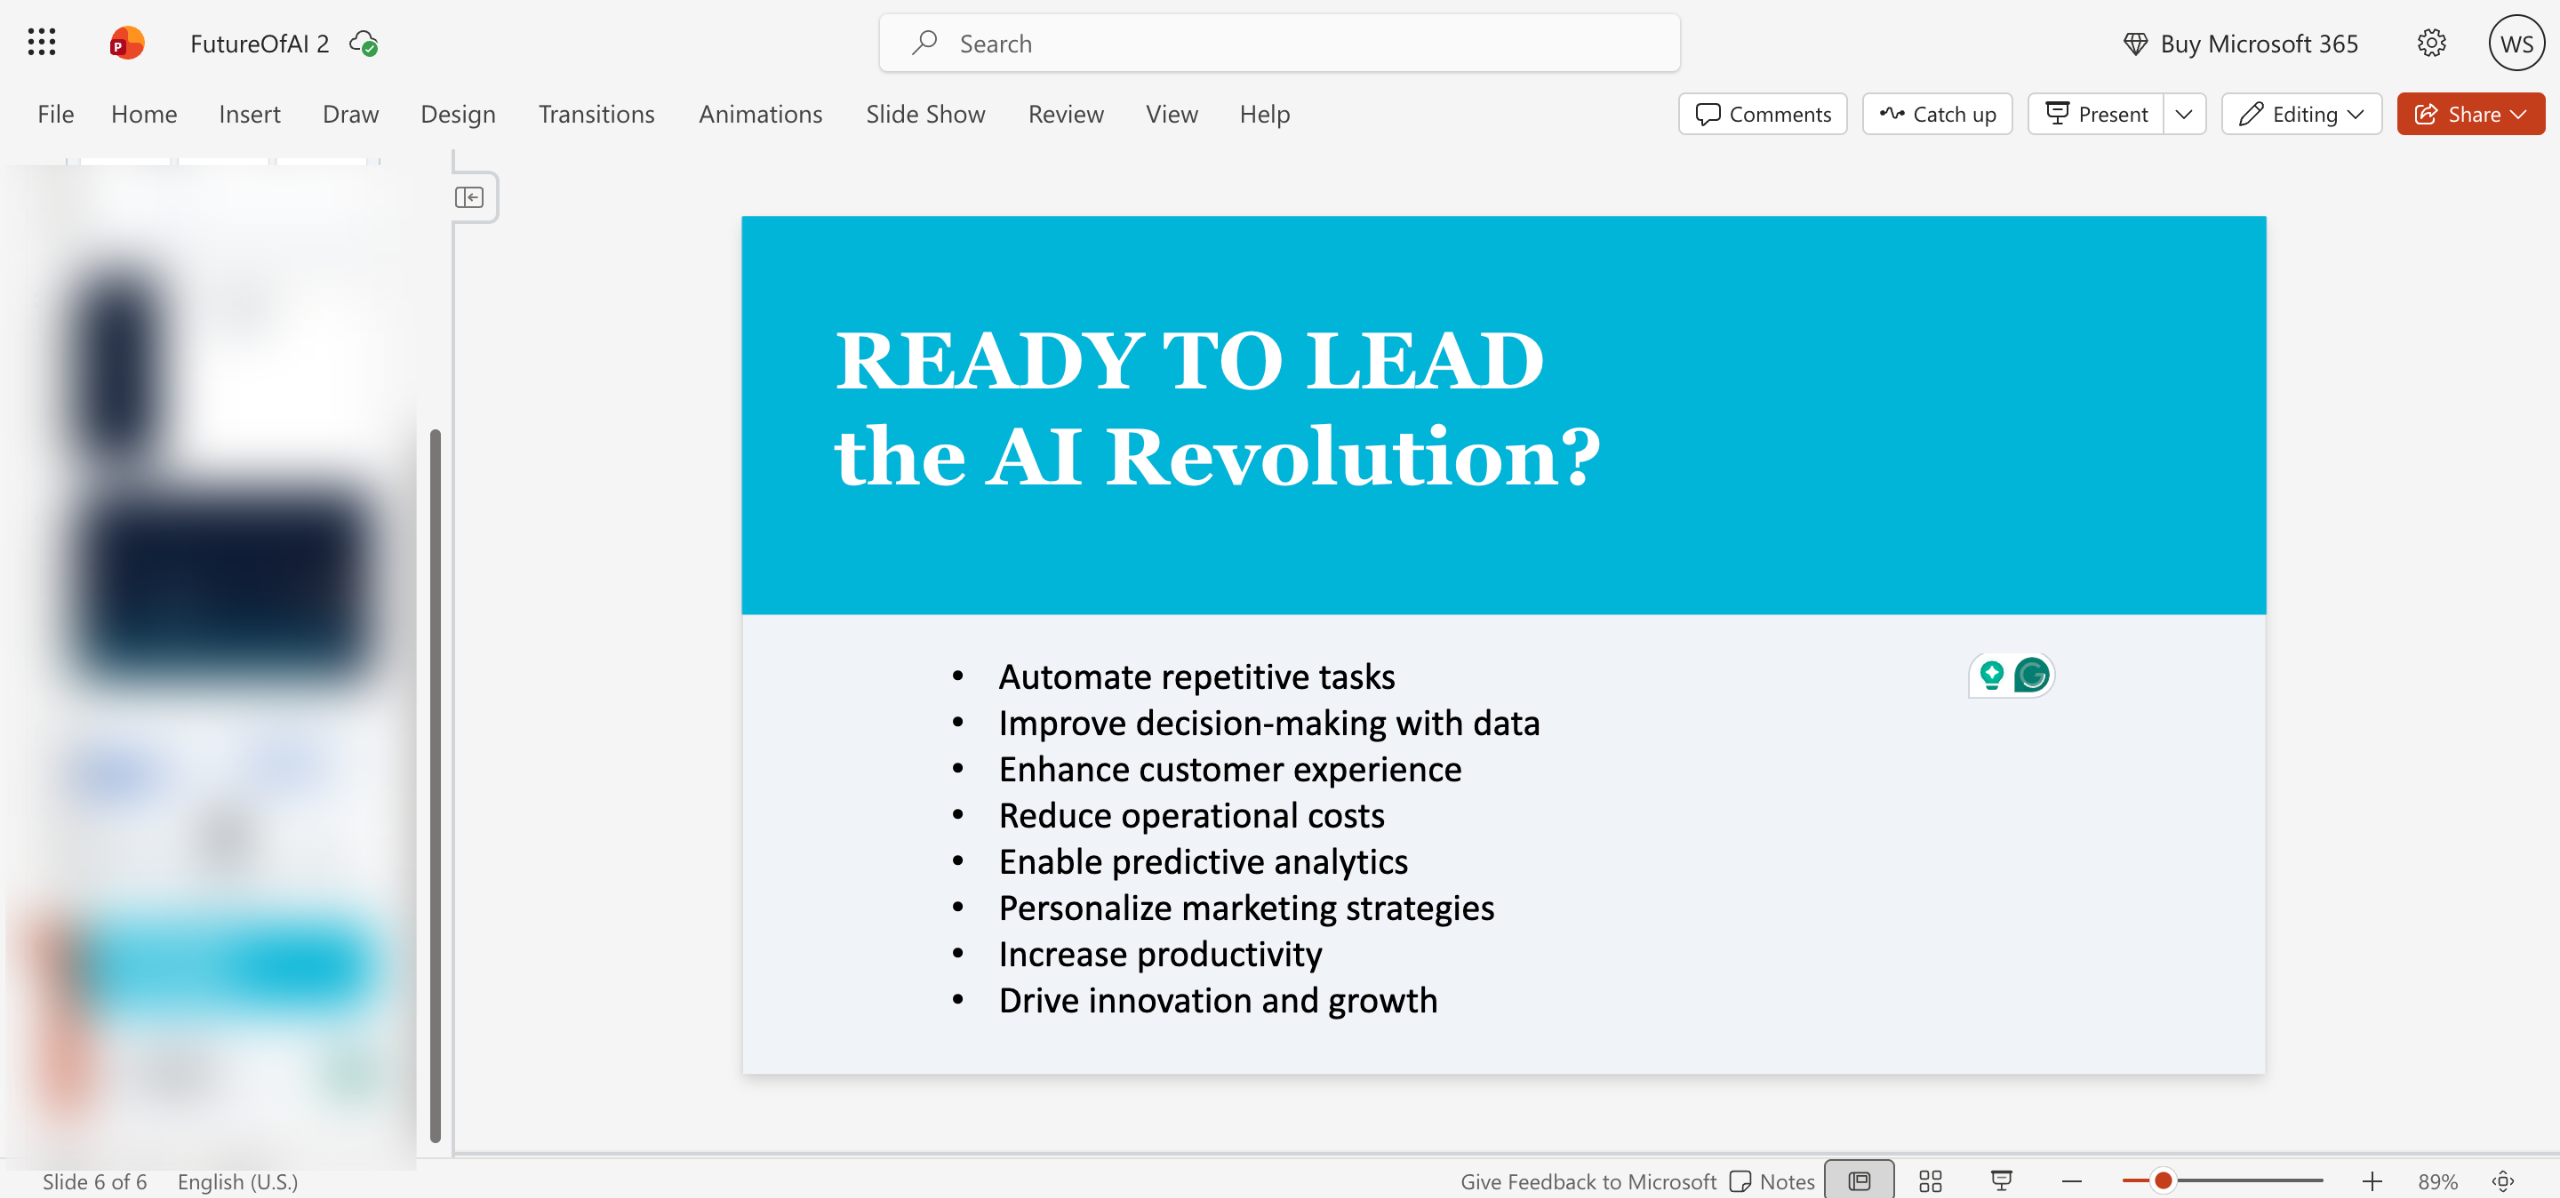Image resolution: width=2560 pixels, height=1198 pixels.
Task: Open the app launcher waffle icon
Action: coord(41,42)
